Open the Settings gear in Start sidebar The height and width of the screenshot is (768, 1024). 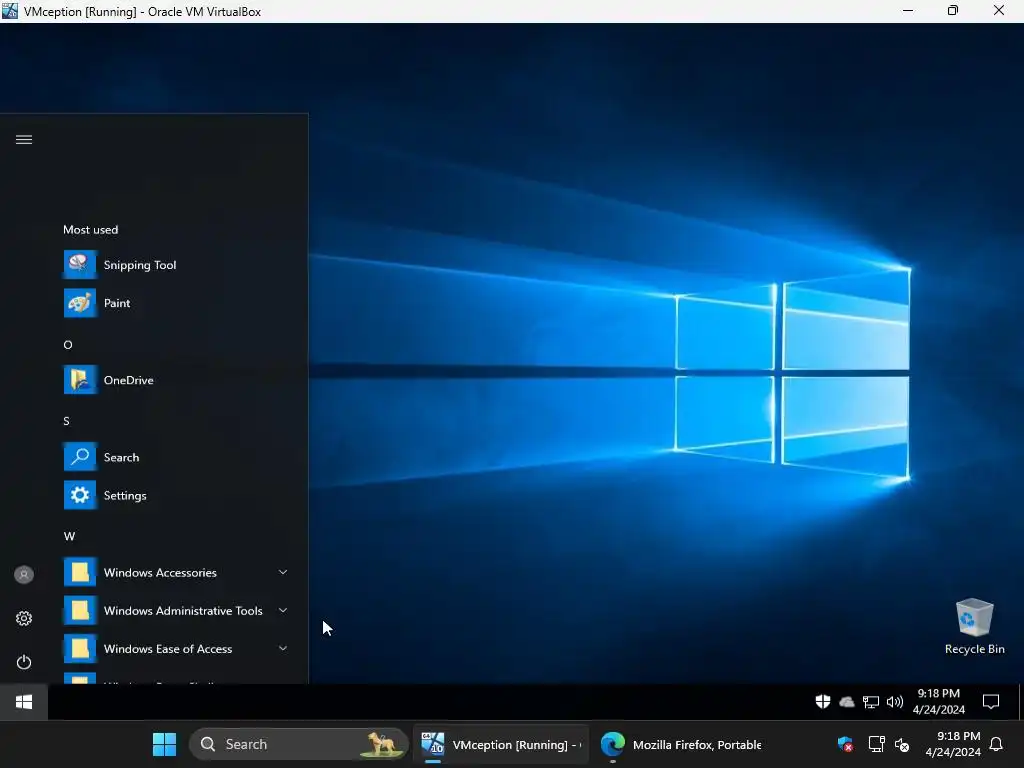click(x=24, y=618)
